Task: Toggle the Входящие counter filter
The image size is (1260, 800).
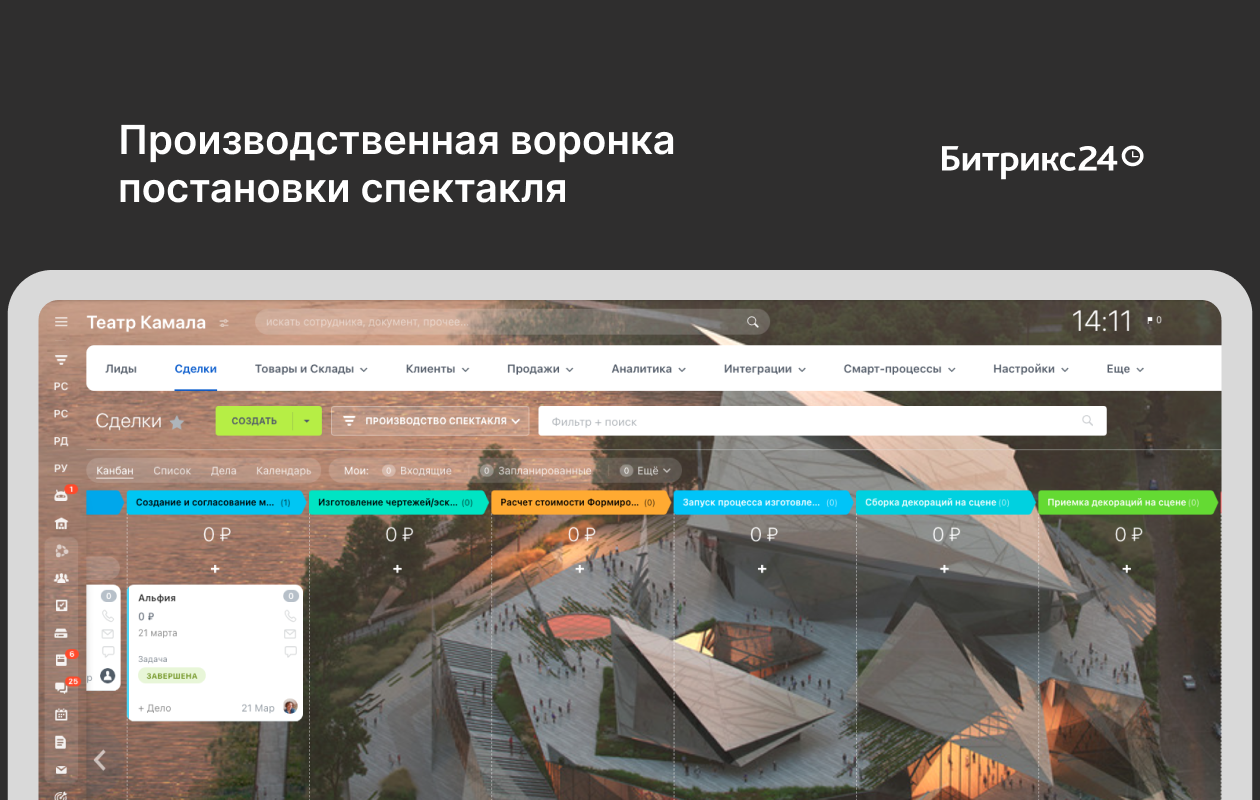Action: tap(416, 470)
